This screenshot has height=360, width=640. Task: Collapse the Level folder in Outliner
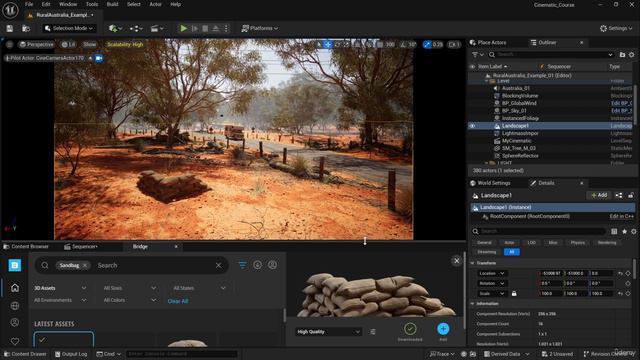click(486, 81)
